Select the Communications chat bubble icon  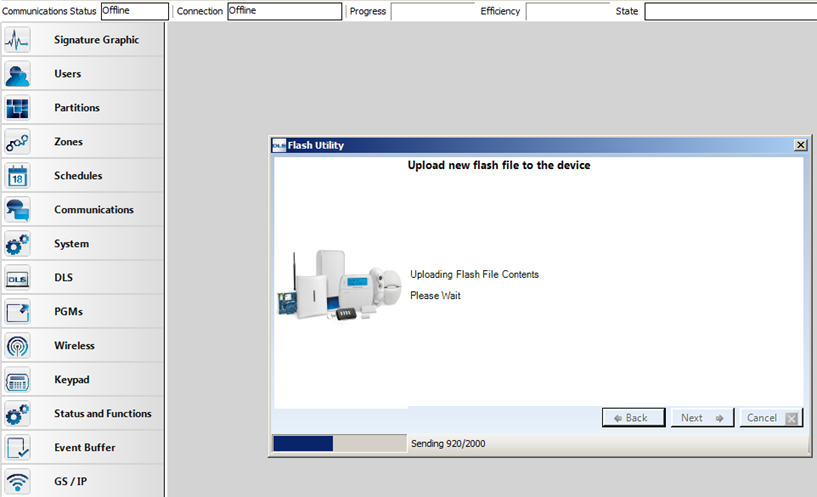18,210
